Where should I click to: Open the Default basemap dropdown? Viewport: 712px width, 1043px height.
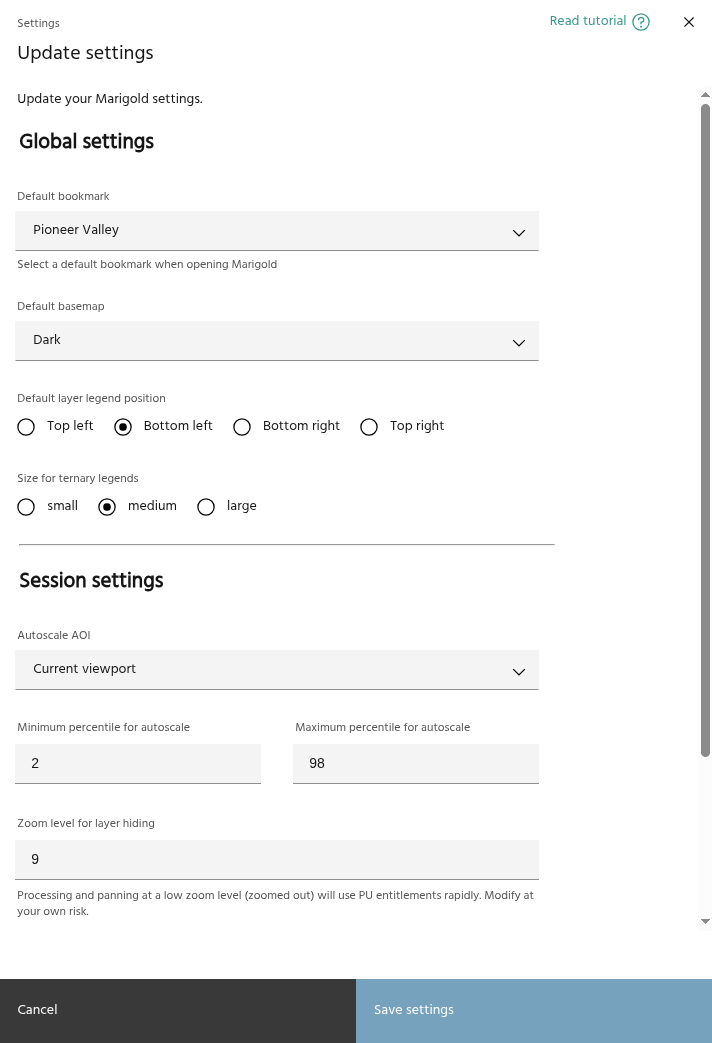coord(277,341)
